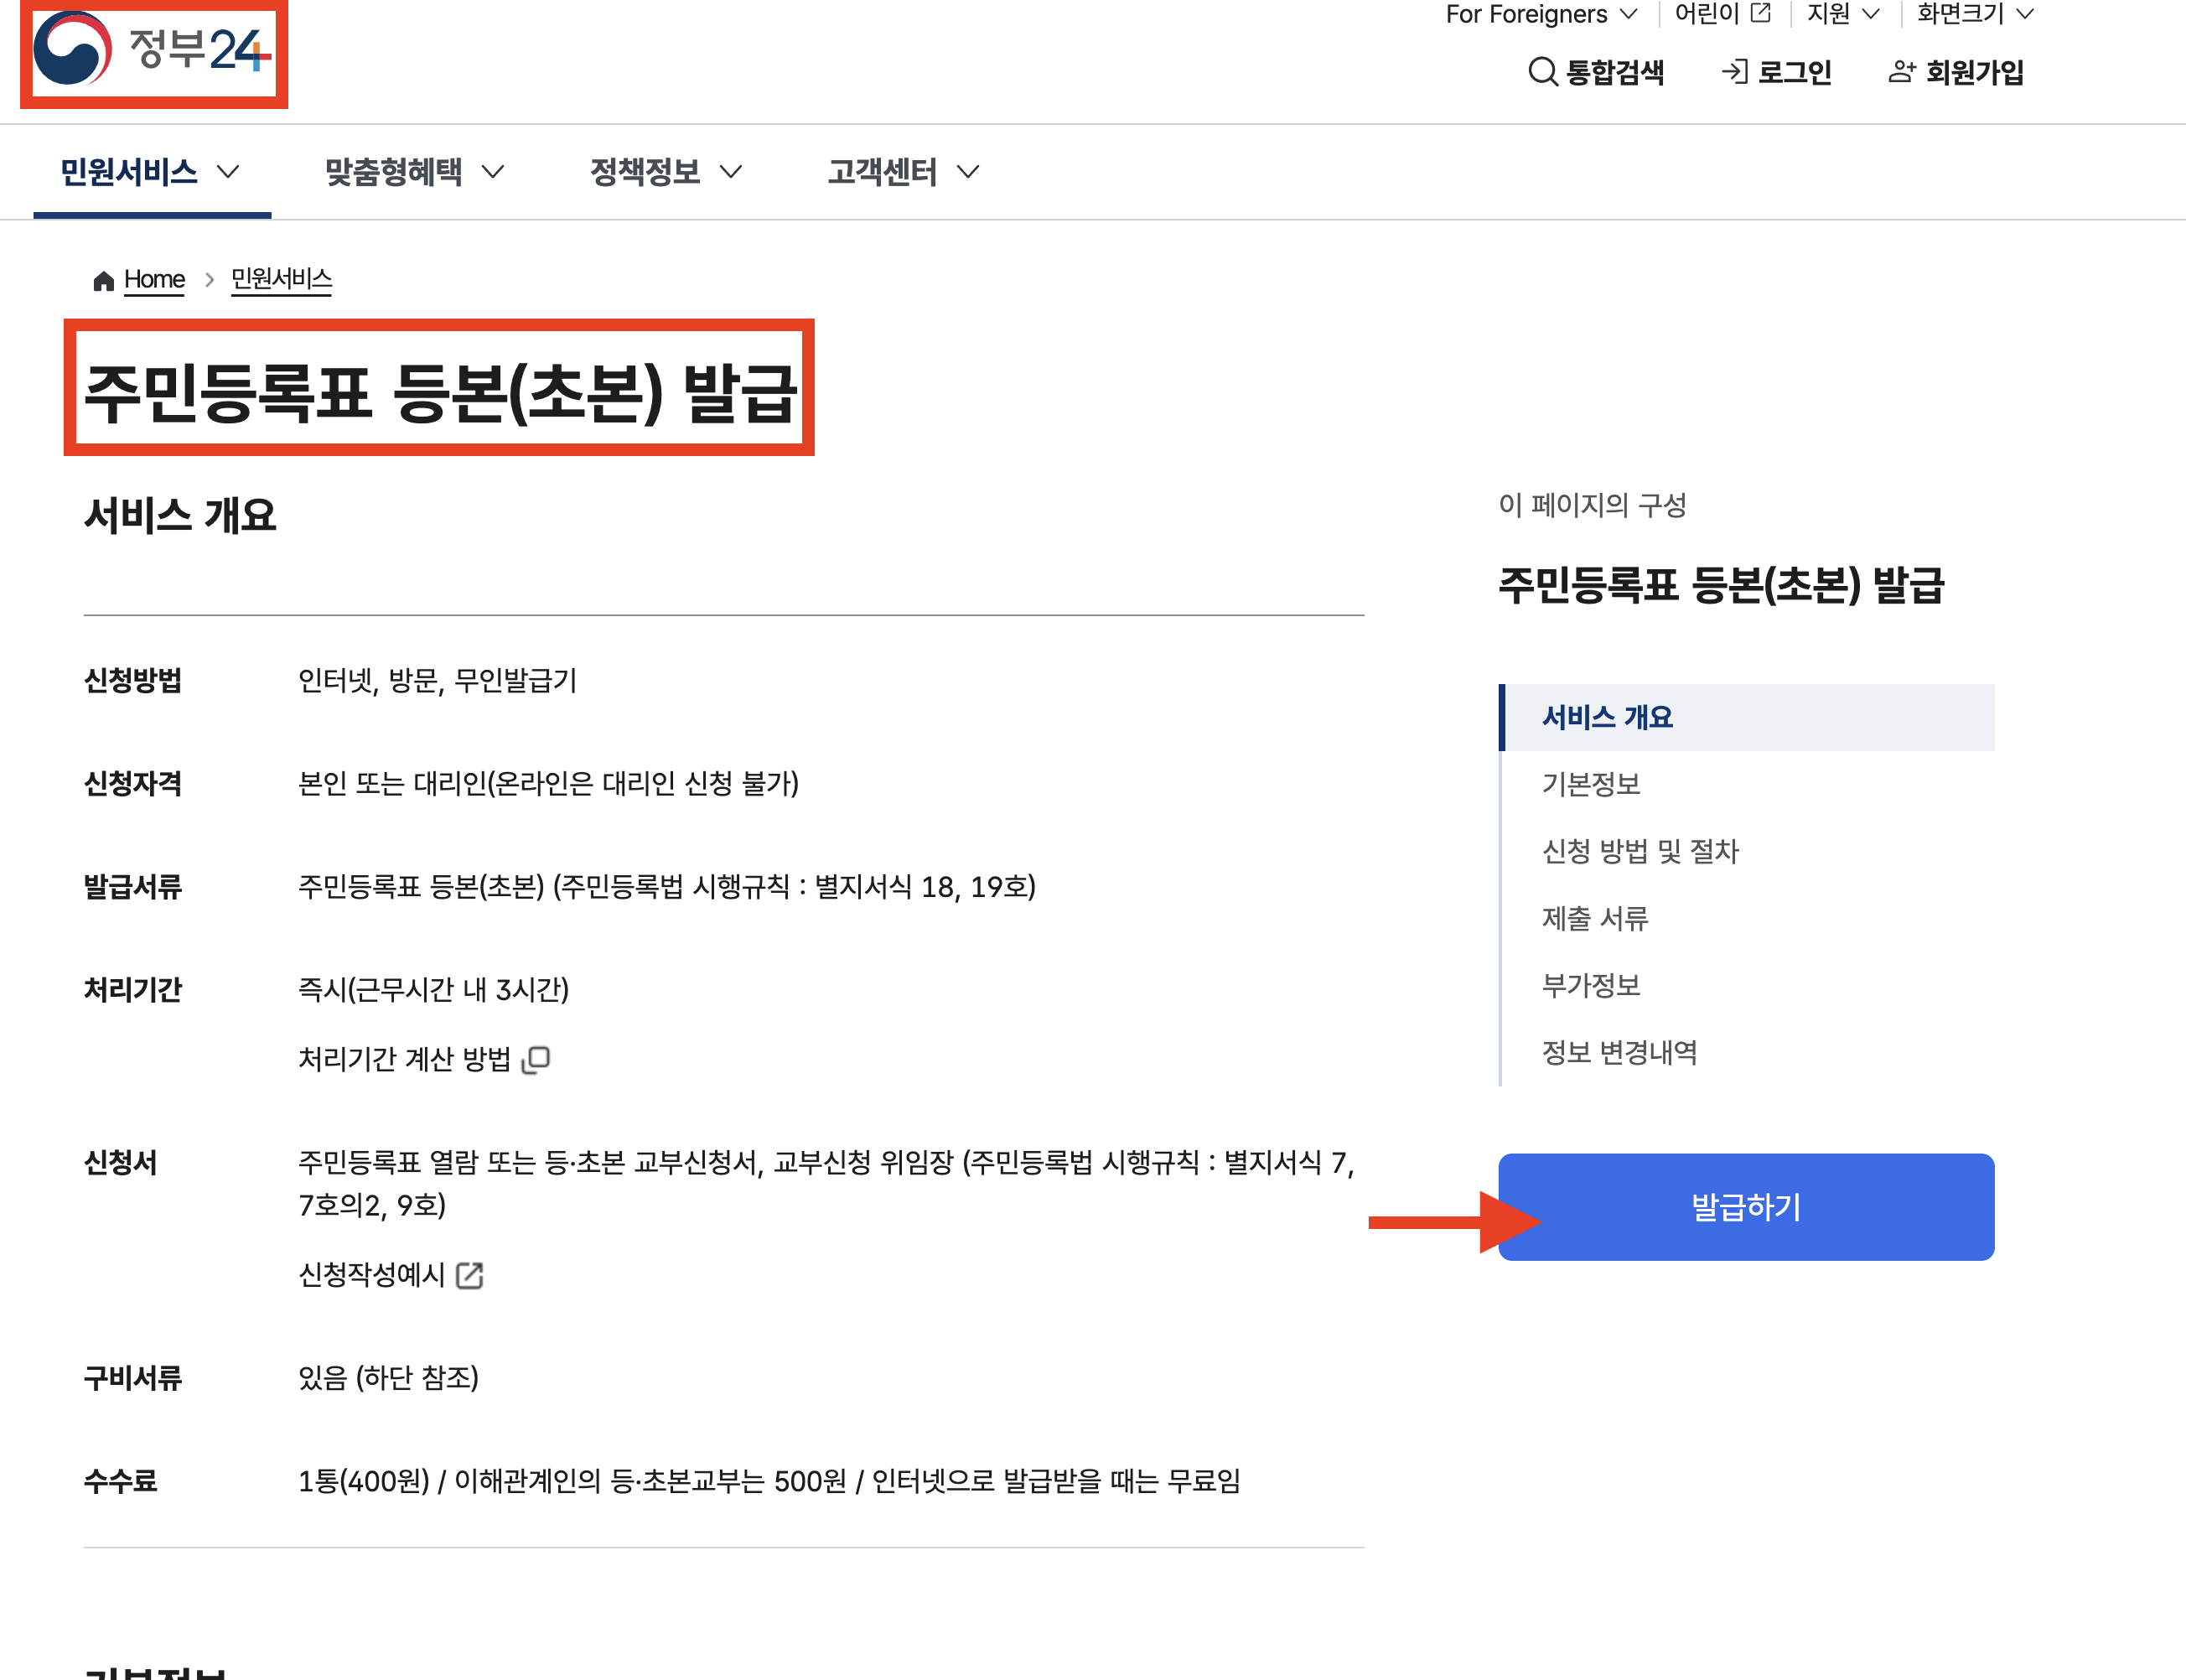Open the 민원서비스 main menu
Screen dimensions: 2186x1680
pos(150,172)
